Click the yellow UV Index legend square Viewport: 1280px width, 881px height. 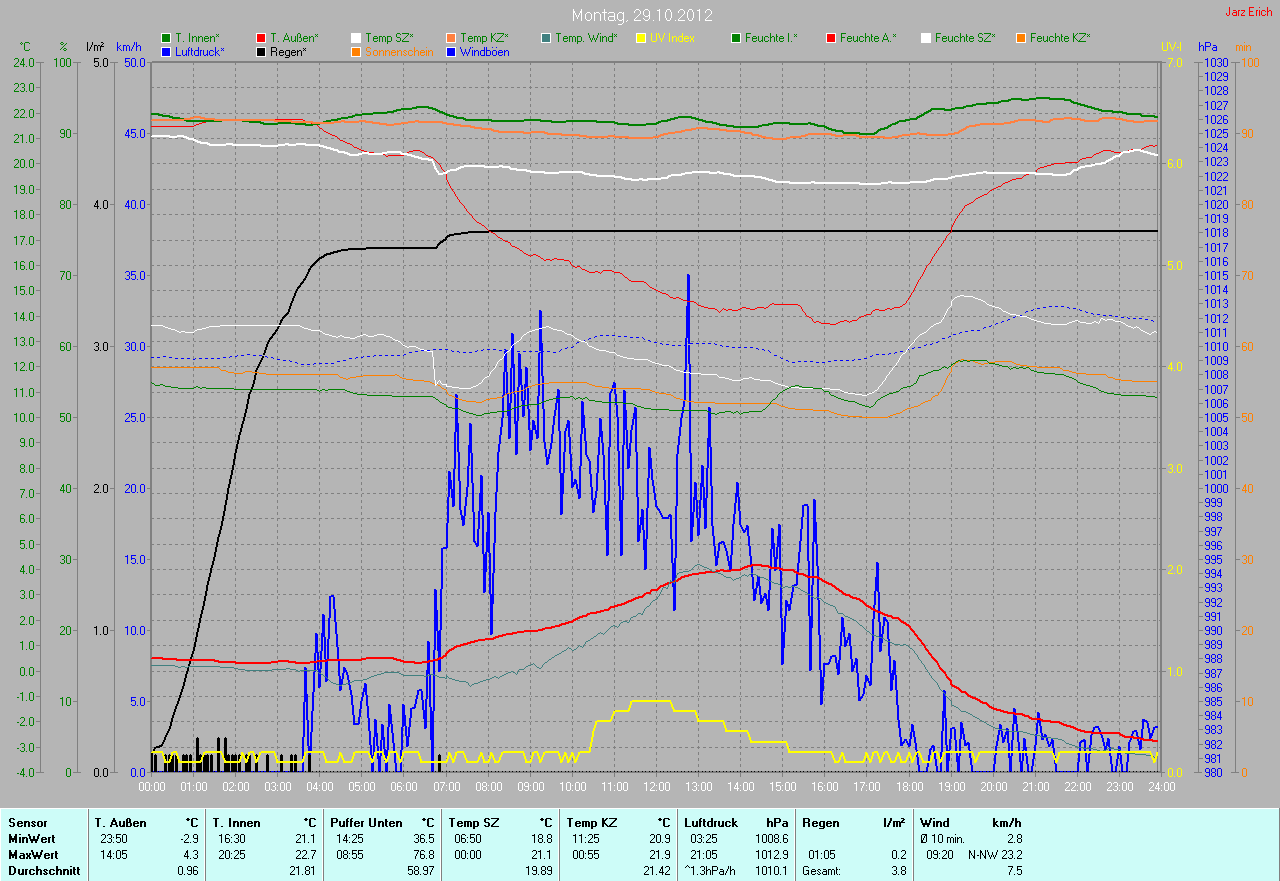click(641, 38)
